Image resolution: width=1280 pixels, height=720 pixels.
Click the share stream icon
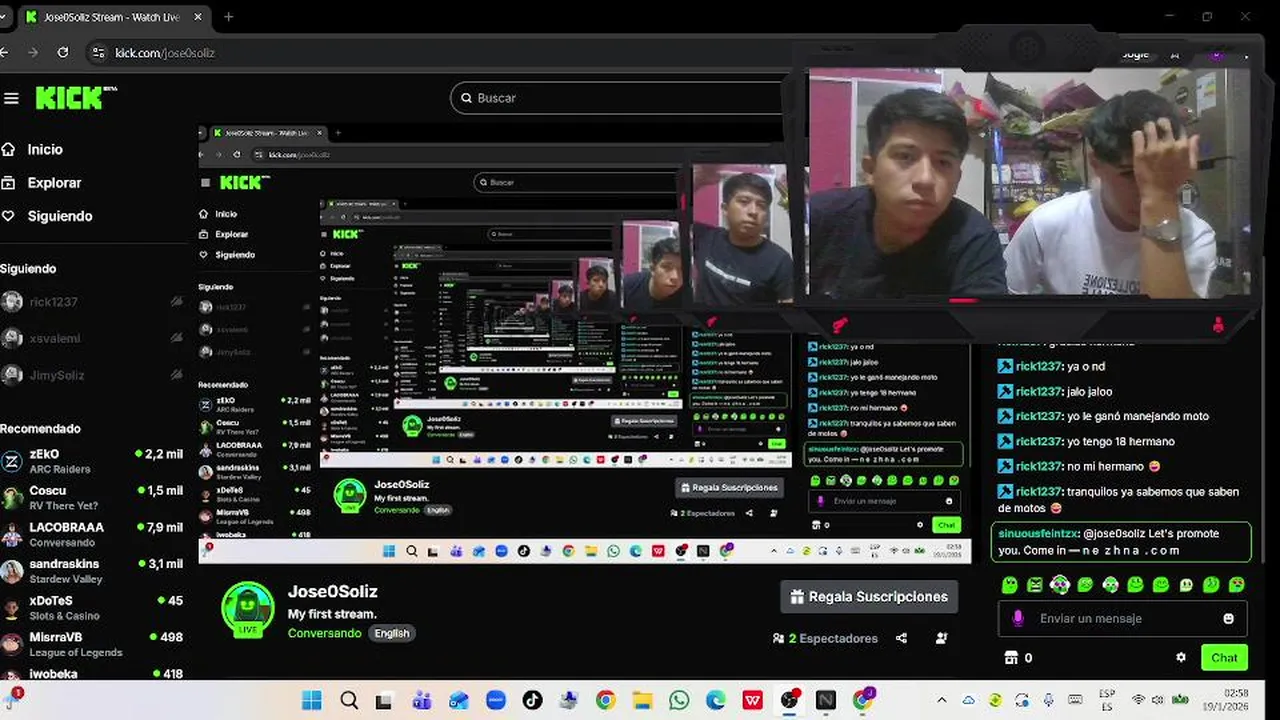(x=902, y=638)
